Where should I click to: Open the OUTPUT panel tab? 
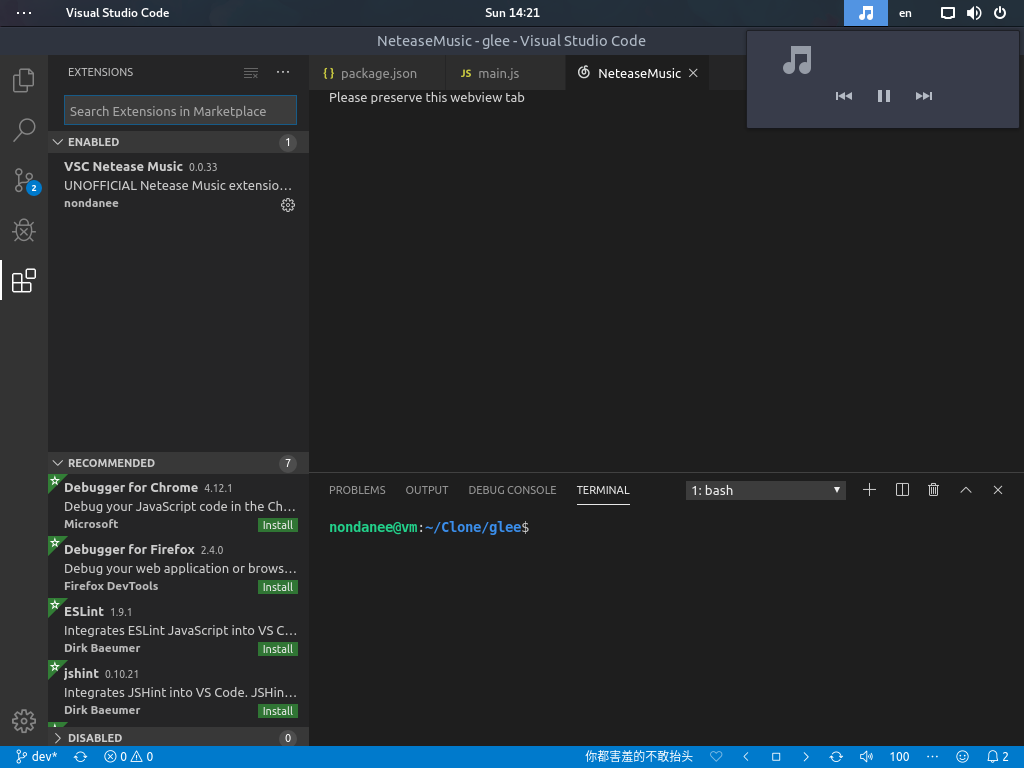pos(426,490)
